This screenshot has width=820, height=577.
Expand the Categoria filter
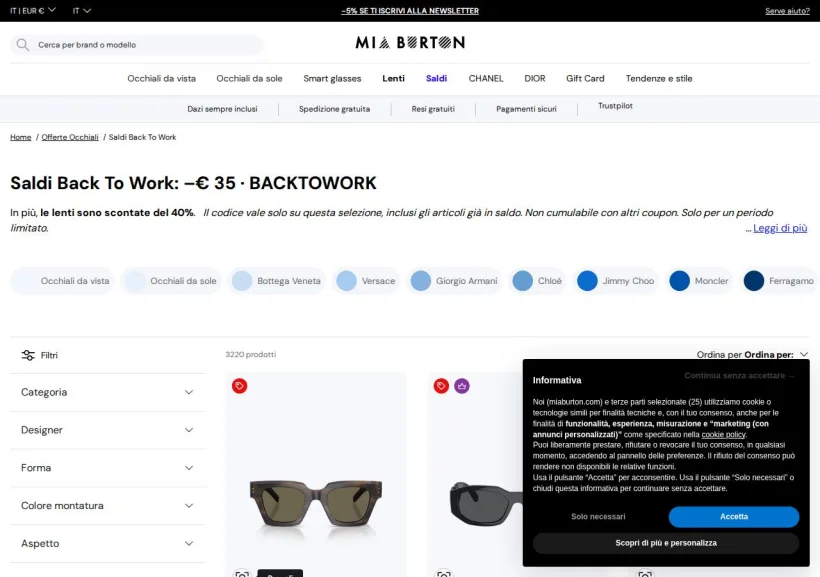coord(107,392)
